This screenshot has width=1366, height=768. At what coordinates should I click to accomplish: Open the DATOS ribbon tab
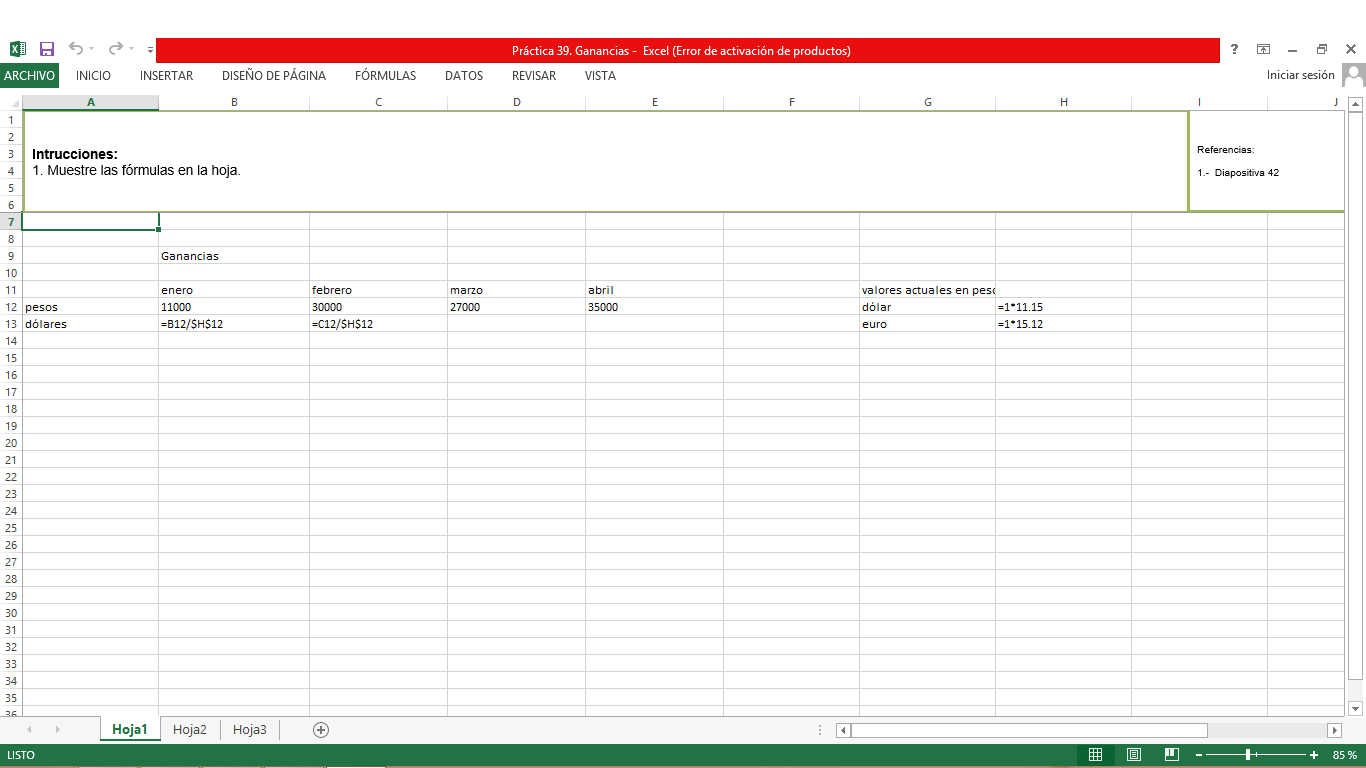coord(464,76)
